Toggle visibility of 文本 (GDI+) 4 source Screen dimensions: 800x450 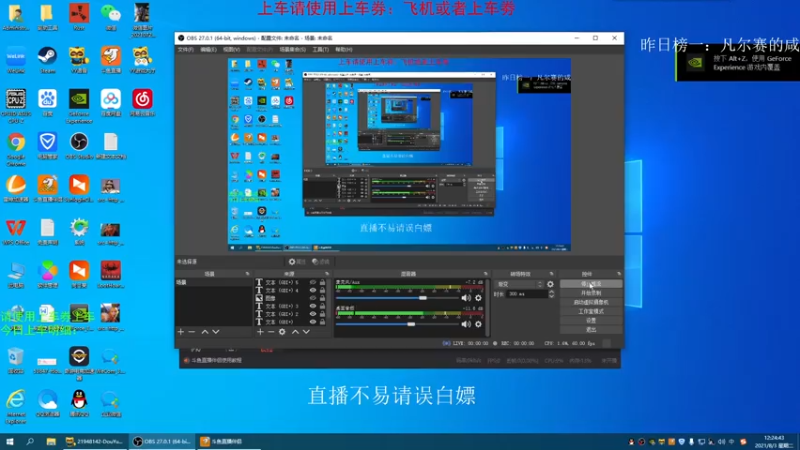313,290
